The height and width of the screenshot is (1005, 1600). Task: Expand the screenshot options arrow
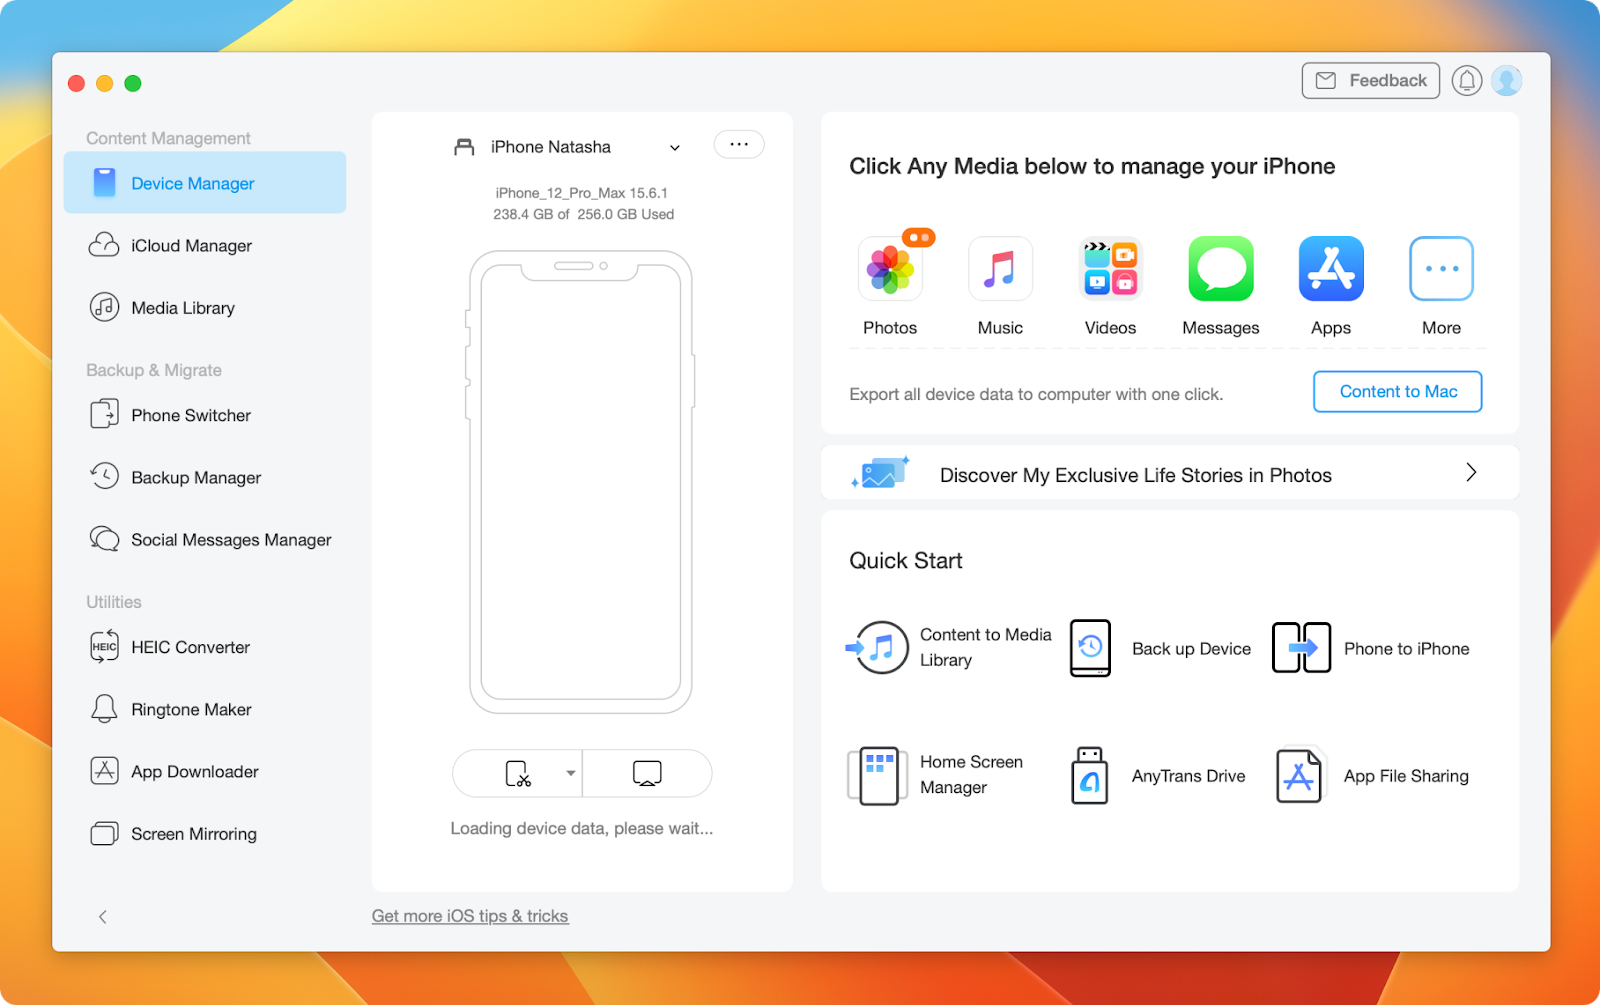pyautogui.click(x=570, y=773)
